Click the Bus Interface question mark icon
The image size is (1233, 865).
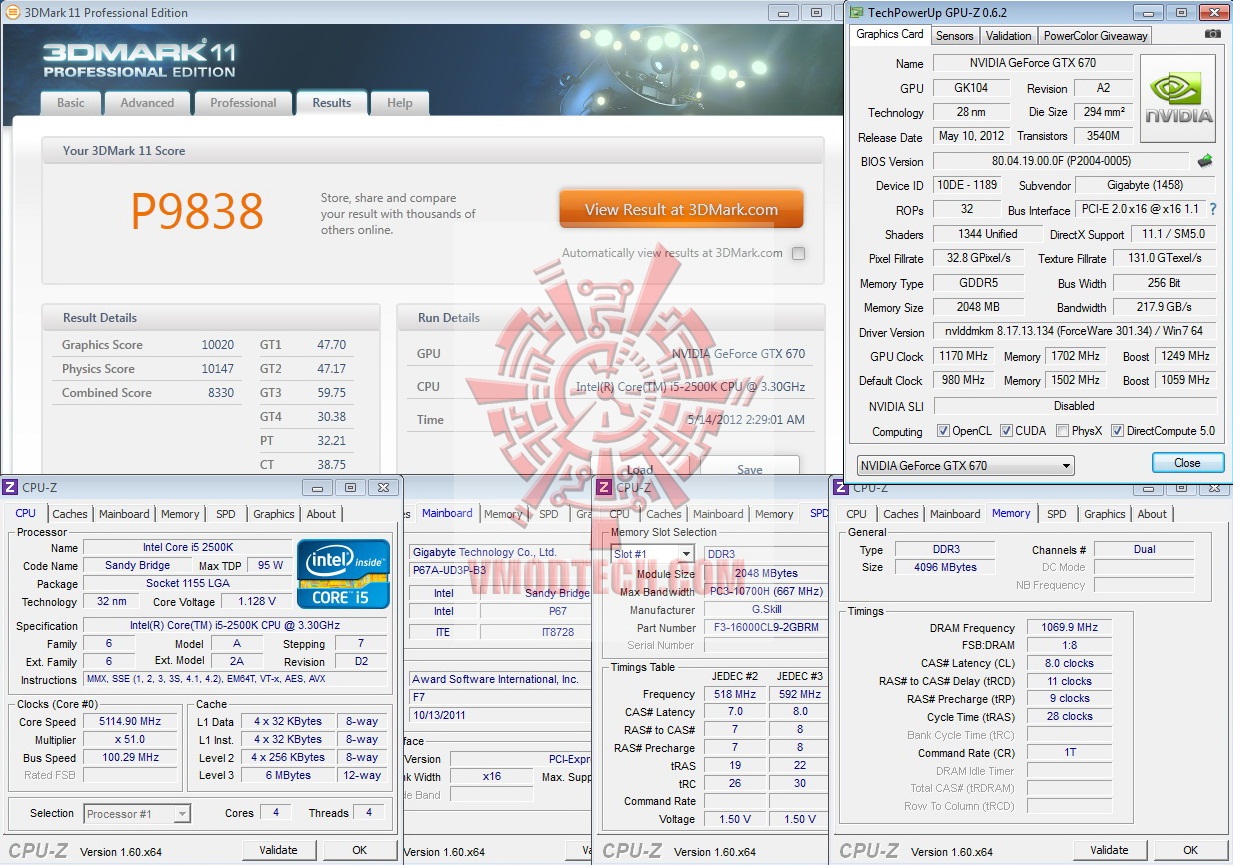click(1213, 210)
